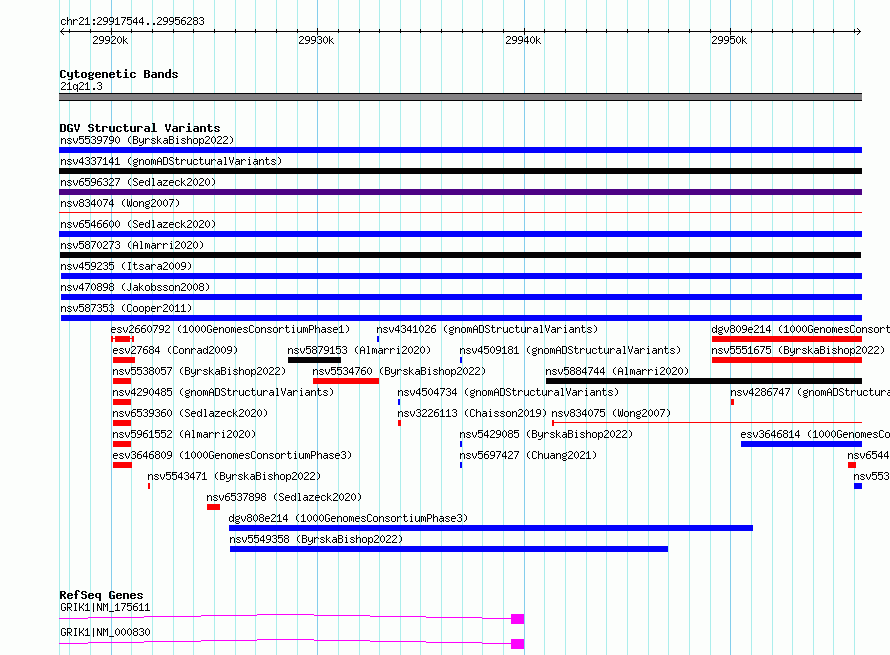Click the black bar under nsv5879153
The image size is (890, 655).
[x=314, y=360]
